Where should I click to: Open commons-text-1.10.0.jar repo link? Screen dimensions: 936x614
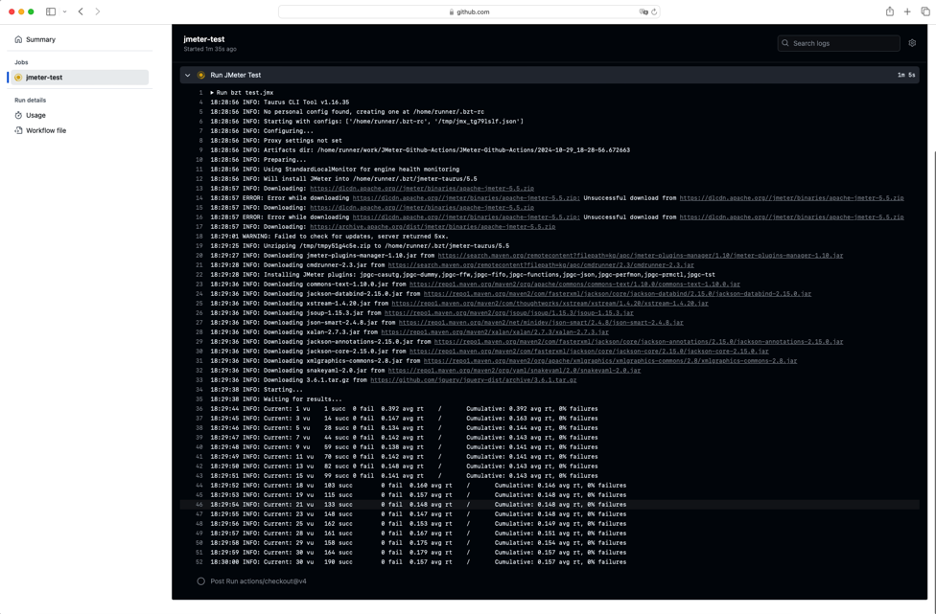pyautogui.click(x=575, y=284)
